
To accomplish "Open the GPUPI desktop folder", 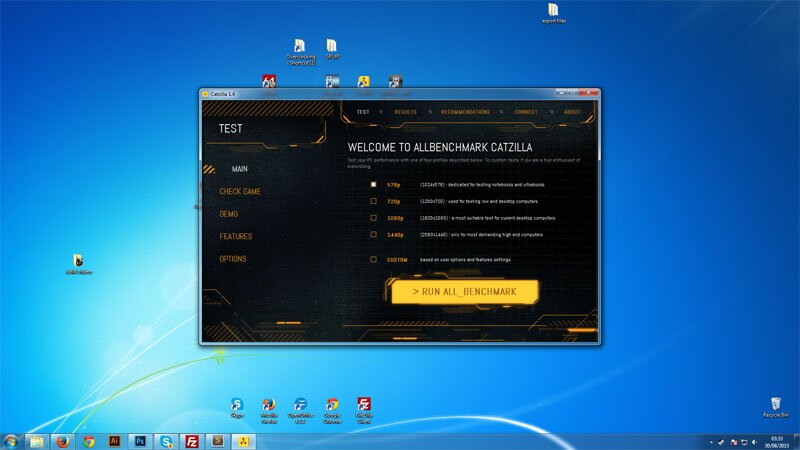I will point(332,49).
